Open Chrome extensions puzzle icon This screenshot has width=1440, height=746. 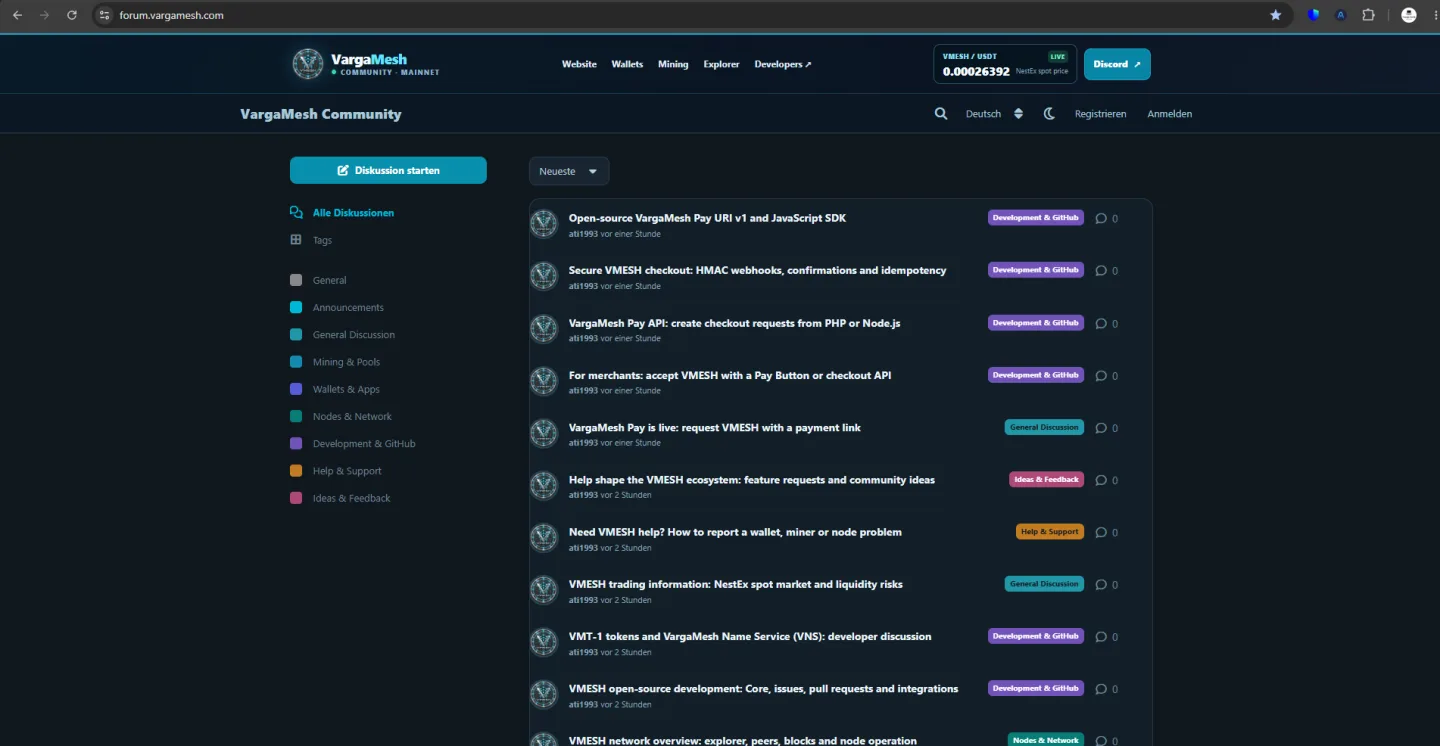click(1369, 15)
